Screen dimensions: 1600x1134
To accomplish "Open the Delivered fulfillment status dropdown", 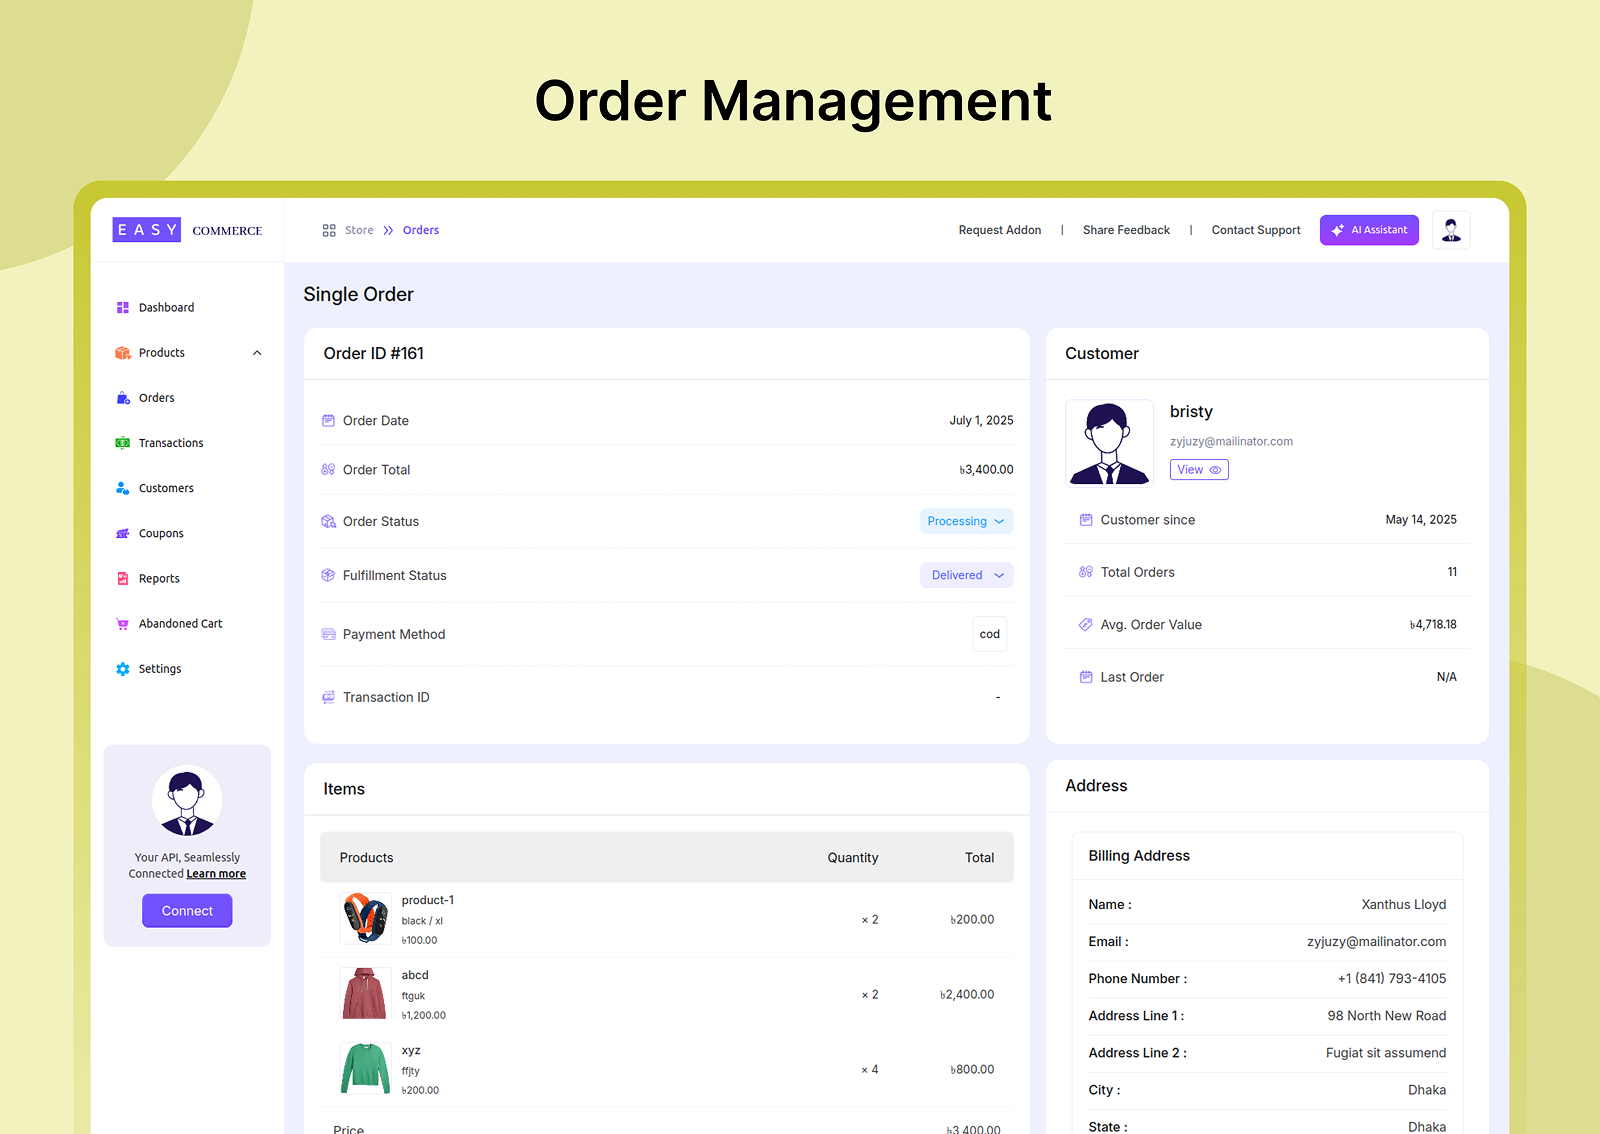I will click(966, 575).
